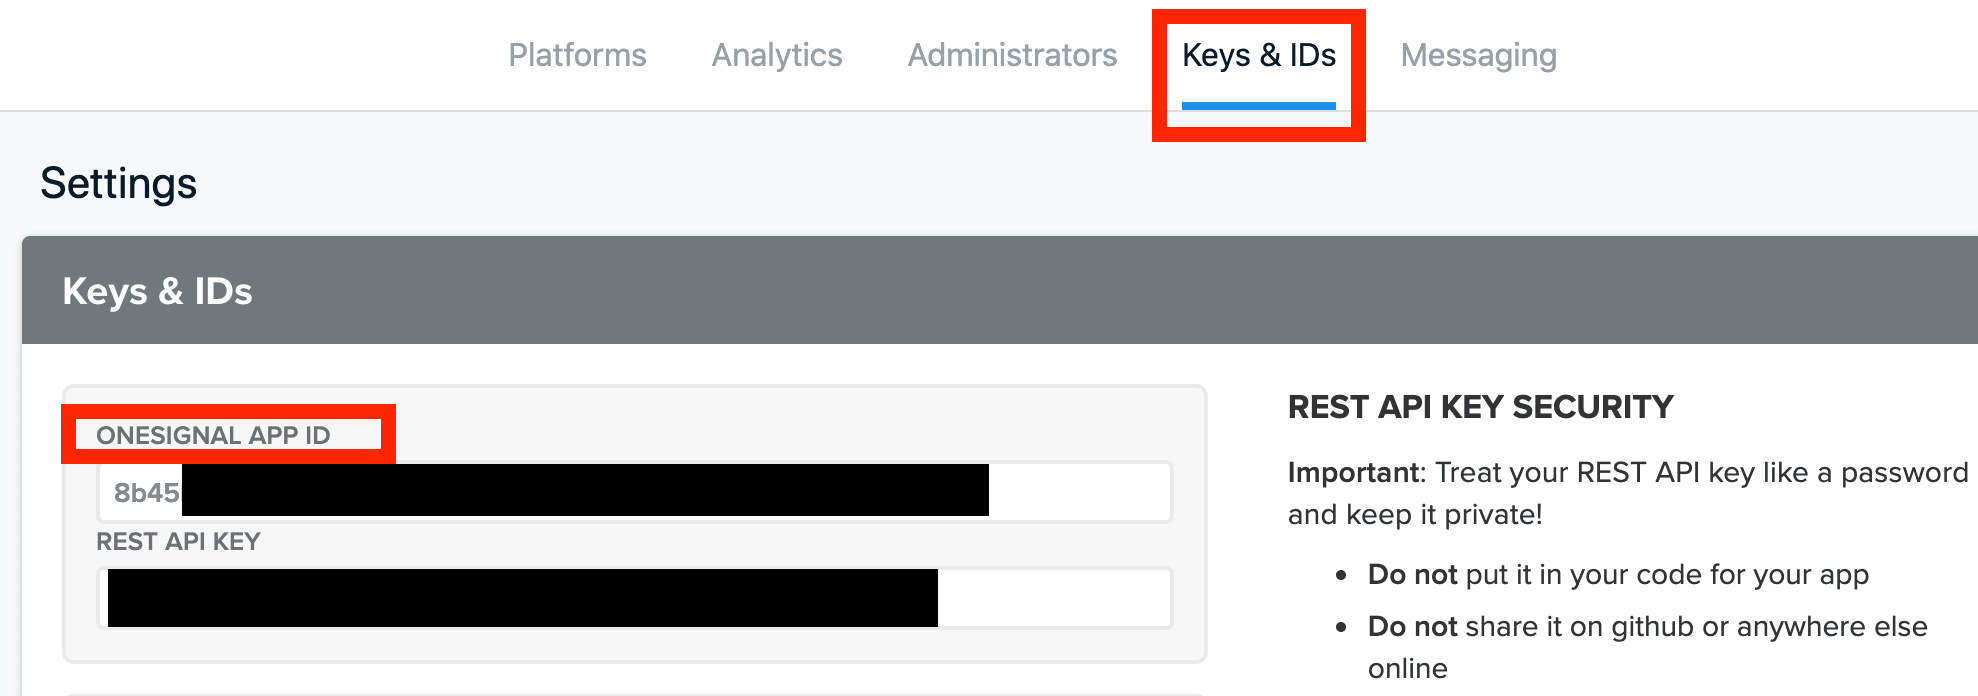Click the ONESIGNAL APP ID label
The width and height of the screenshot is (1978, 696).
click(213, 435)
